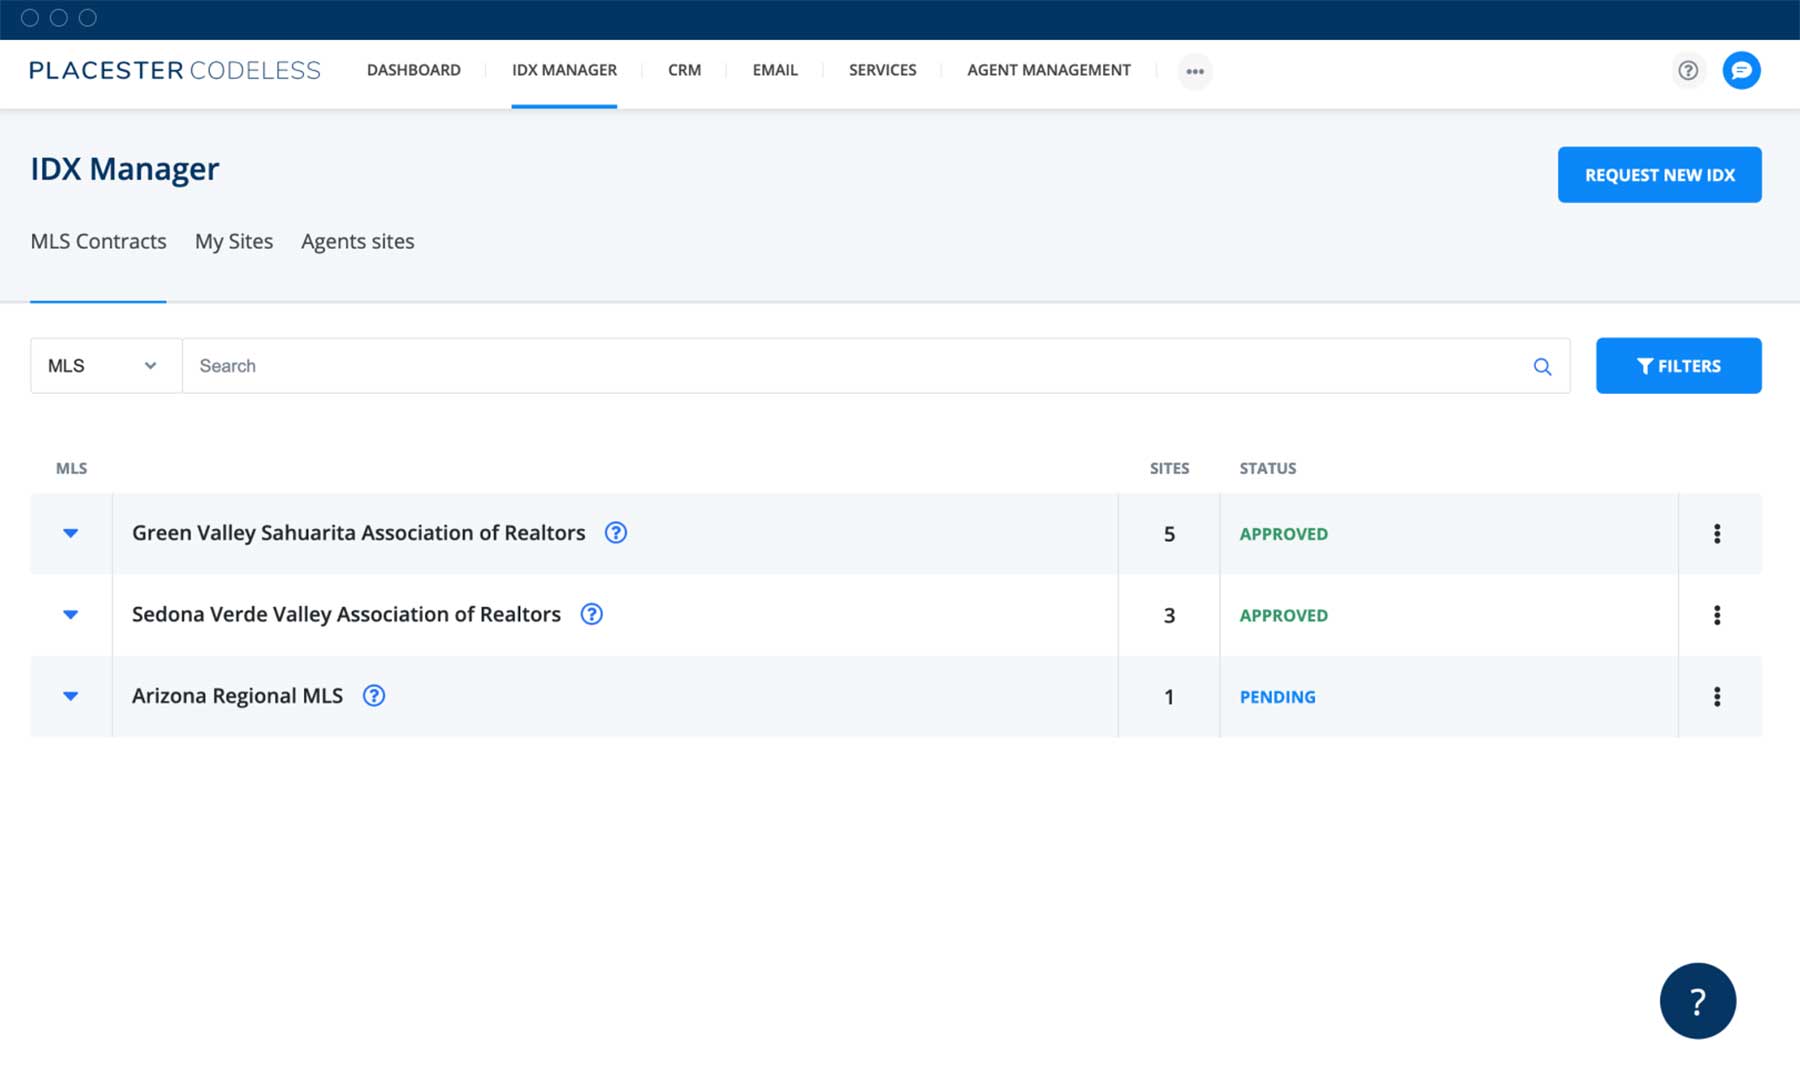Click the help question mark in the header
This screenshot has height=1074, width=1800.
pyautogui.click(x=1688, y=71)
